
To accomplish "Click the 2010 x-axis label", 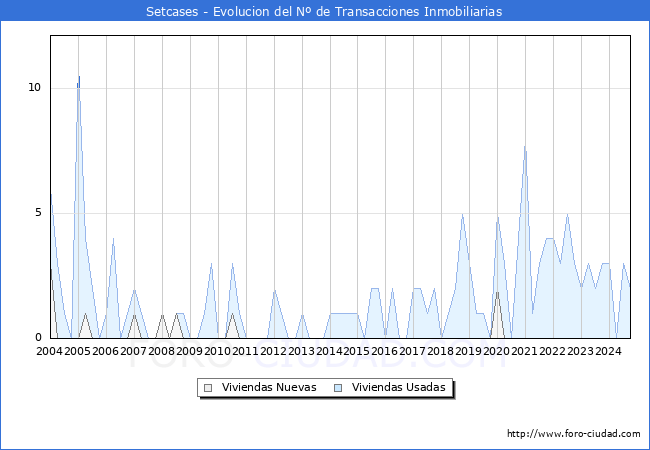I will [x=217, y=351].
